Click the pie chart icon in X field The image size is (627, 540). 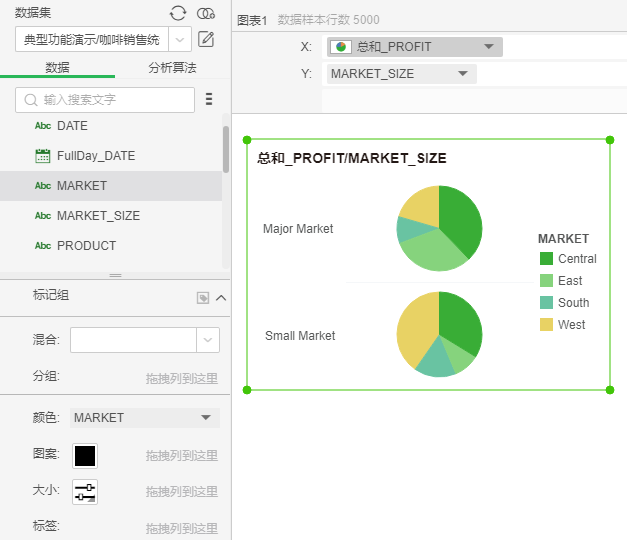341,47
